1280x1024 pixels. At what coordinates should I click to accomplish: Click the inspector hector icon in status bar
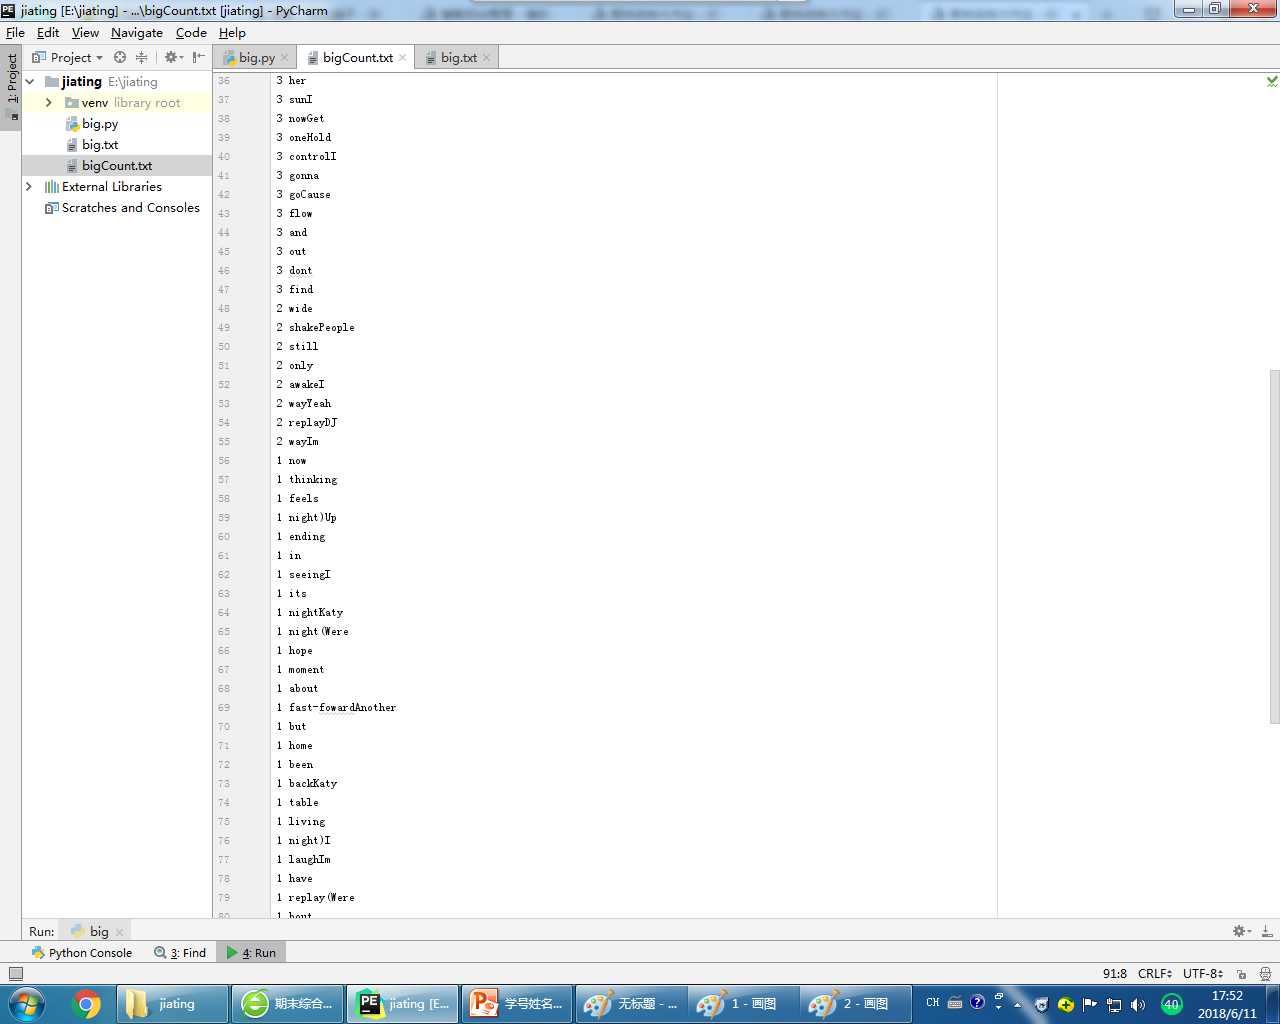coord(1266,973)
